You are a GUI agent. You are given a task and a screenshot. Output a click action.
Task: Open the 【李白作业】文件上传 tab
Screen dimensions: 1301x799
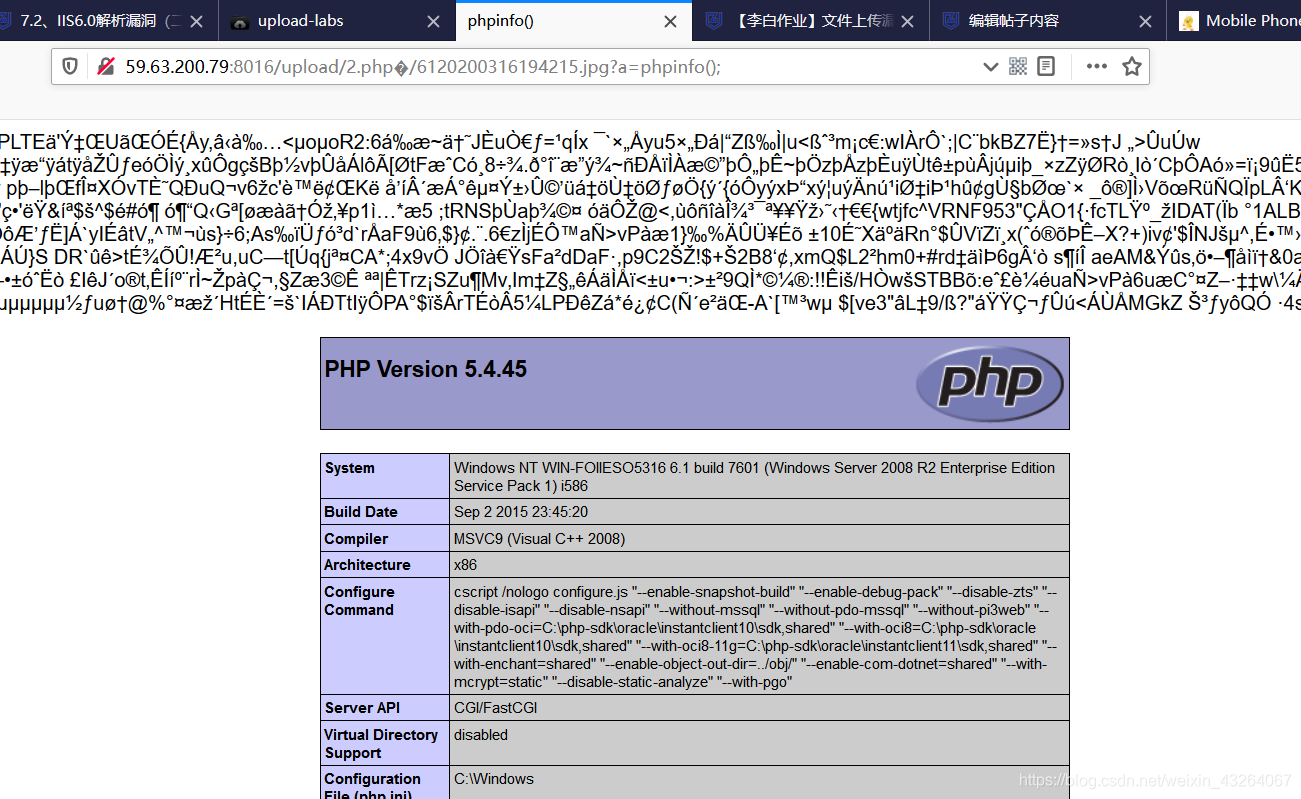click(x=809, y=21)
